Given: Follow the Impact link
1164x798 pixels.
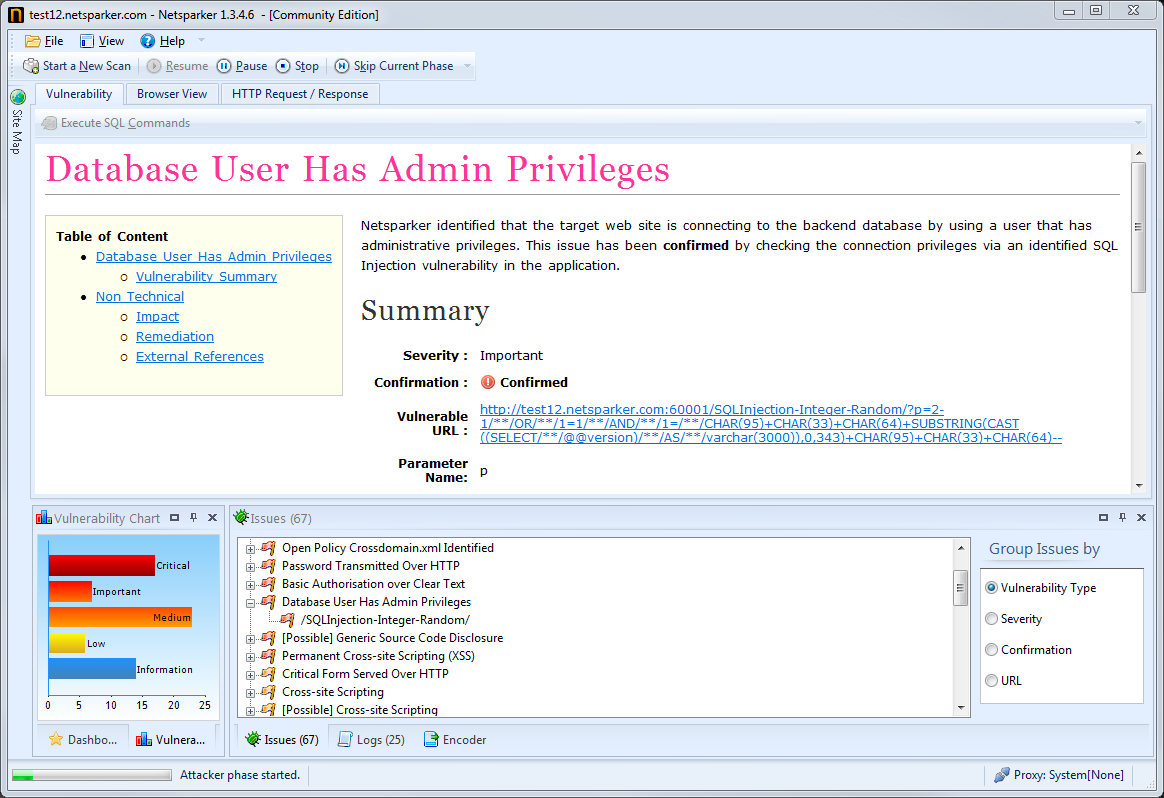Looking at the screenshot, I should coord(157,316).
